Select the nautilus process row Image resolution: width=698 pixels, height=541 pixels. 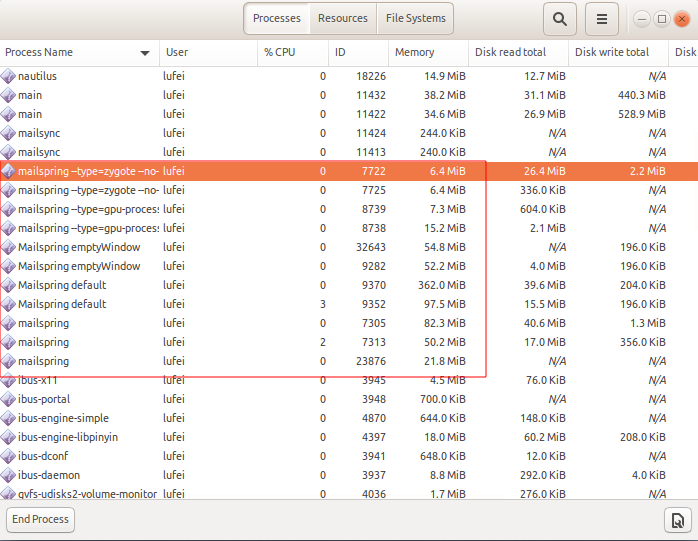click(349, 76)
